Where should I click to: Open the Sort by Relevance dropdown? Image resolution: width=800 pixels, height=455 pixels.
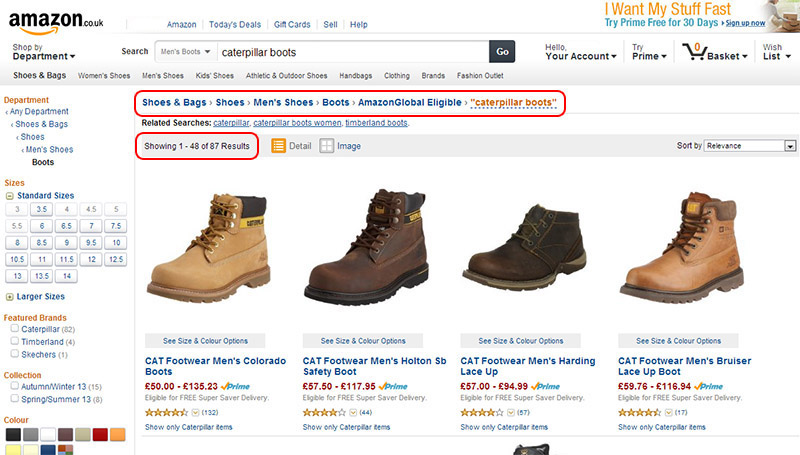pyautogui.click(x=749, y=146)
